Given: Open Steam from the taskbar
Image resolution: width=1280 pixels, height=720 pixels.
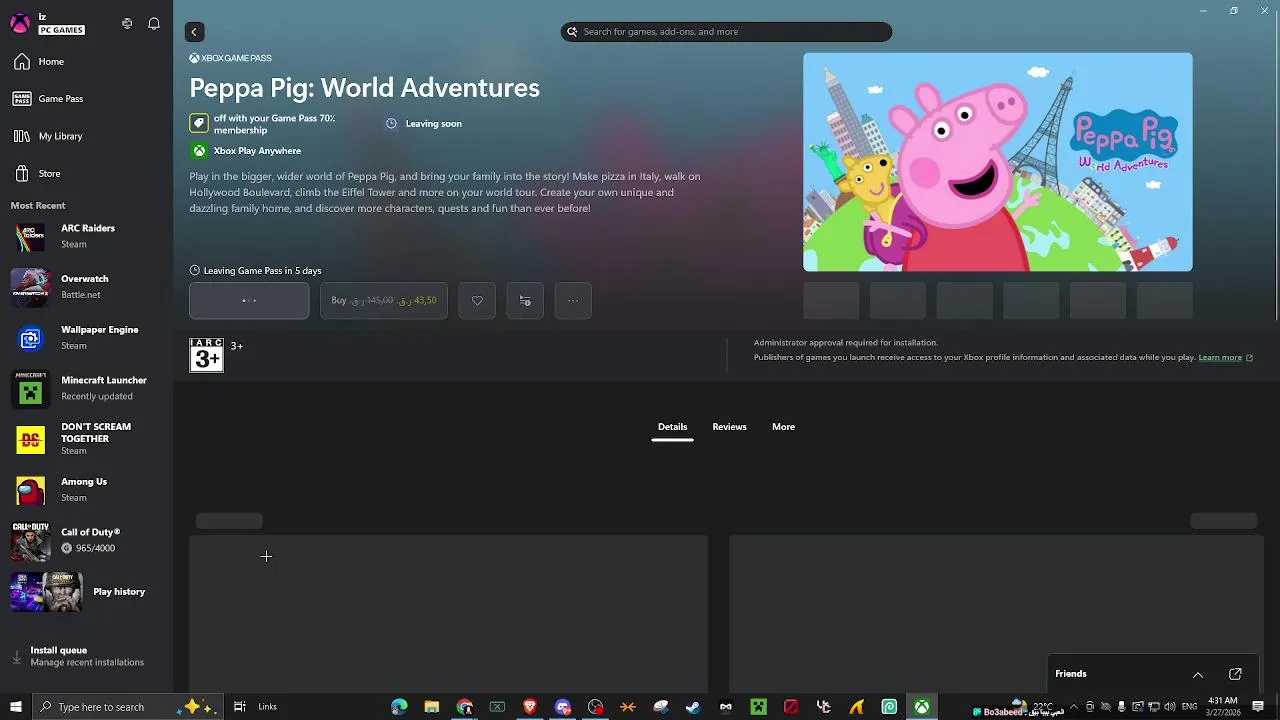Looking at the screenshot, I should (x=693, y=707).
